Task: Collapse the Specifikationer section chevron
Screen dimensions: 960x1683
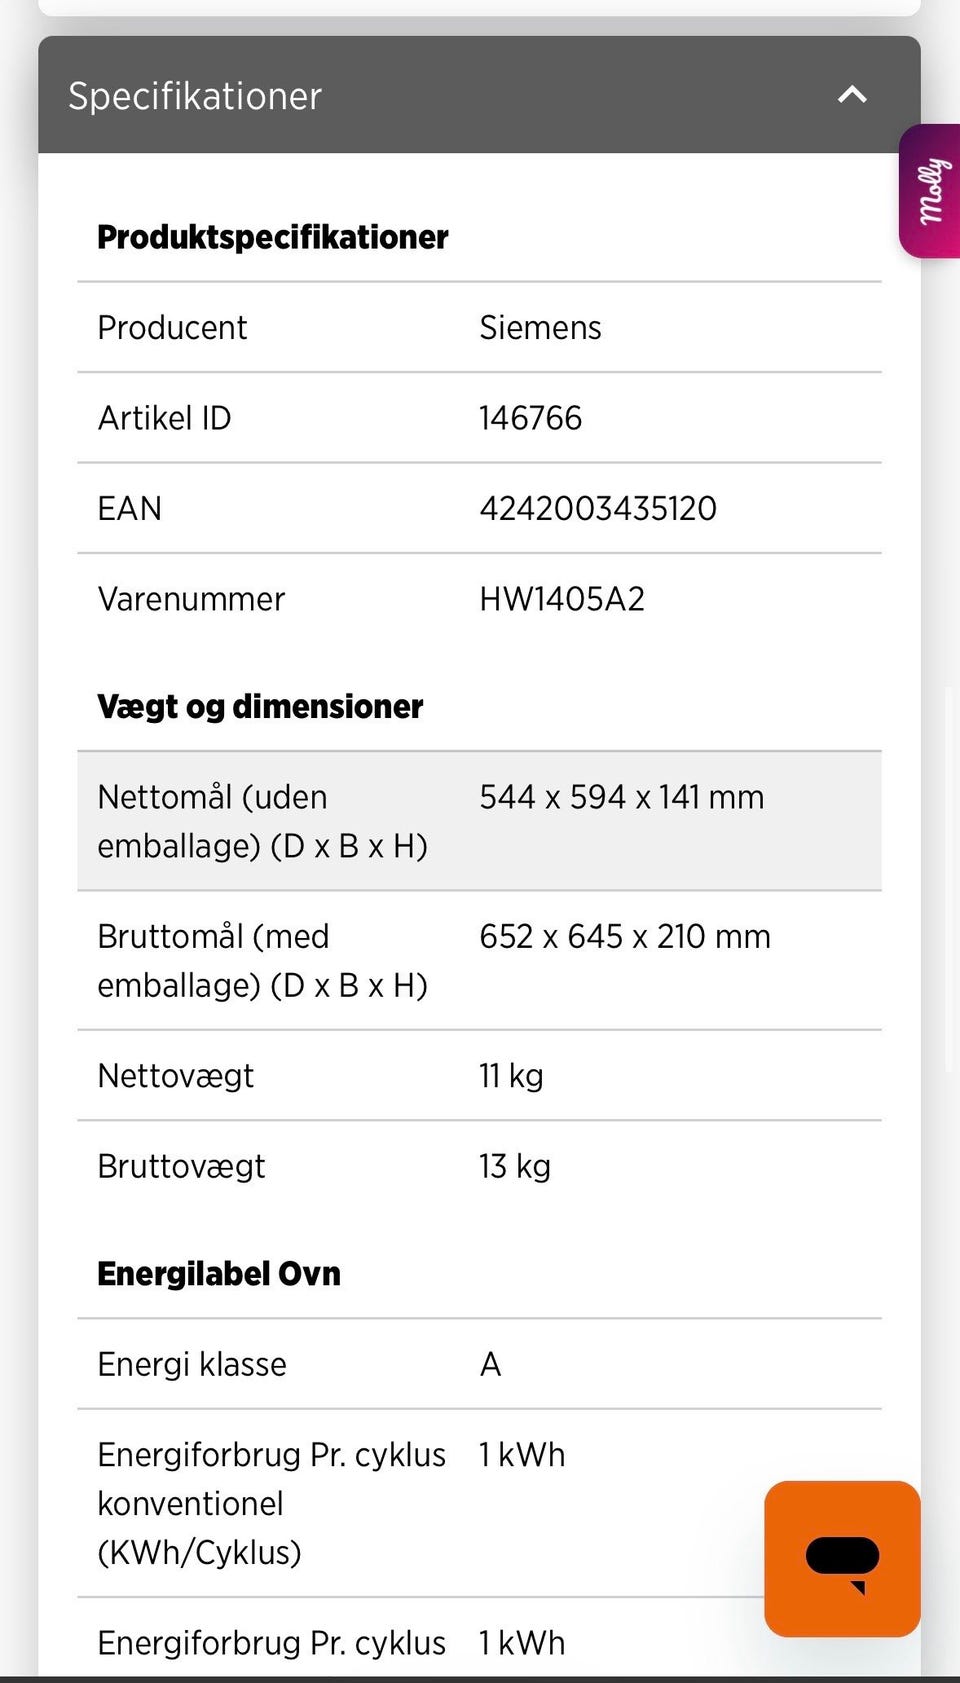Action: tap(852, 95)
